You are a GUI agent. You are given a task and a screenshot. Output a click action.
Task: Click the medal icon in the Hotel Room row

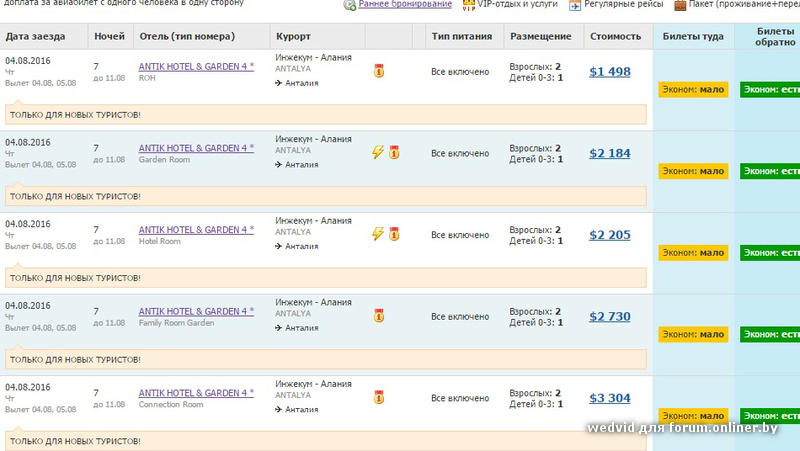point(394,234)
